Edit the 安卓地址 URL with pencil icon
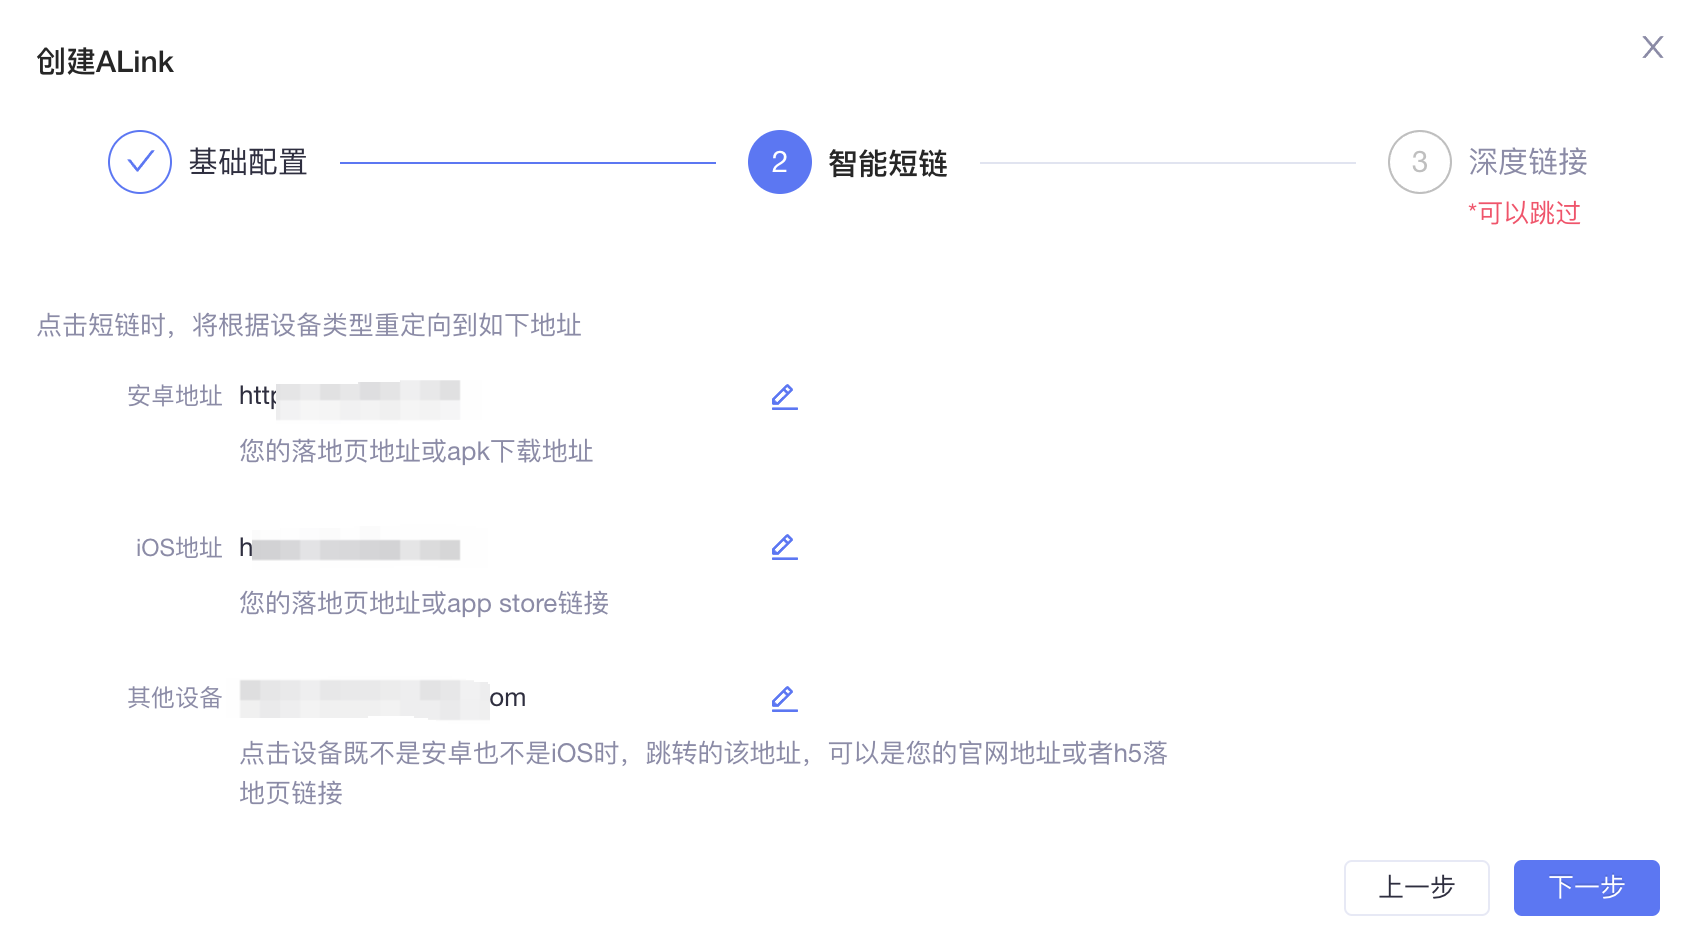1692x928 pixels. click(x=784, y=397)
